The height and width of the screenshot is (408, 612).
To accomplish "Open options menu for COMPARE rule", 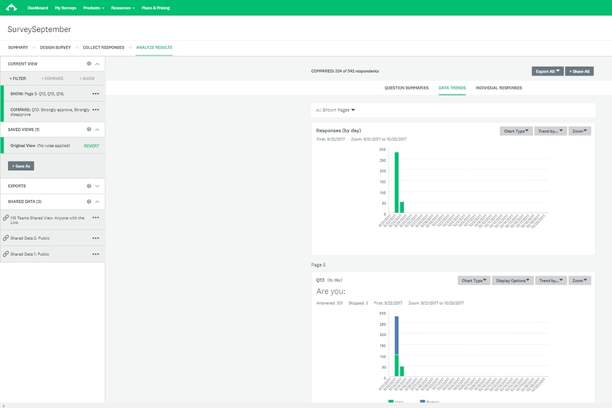I will tap(96, 110).
